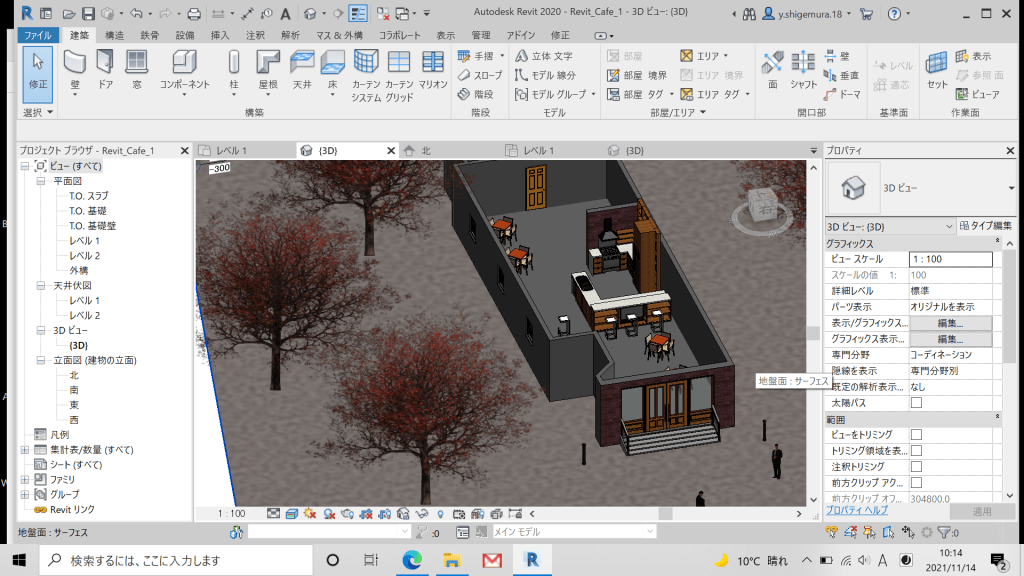The image size is (1024, 576).
Task: Switch to the 北 view tab
Action: pyautogui.click(x=425, y=150)
